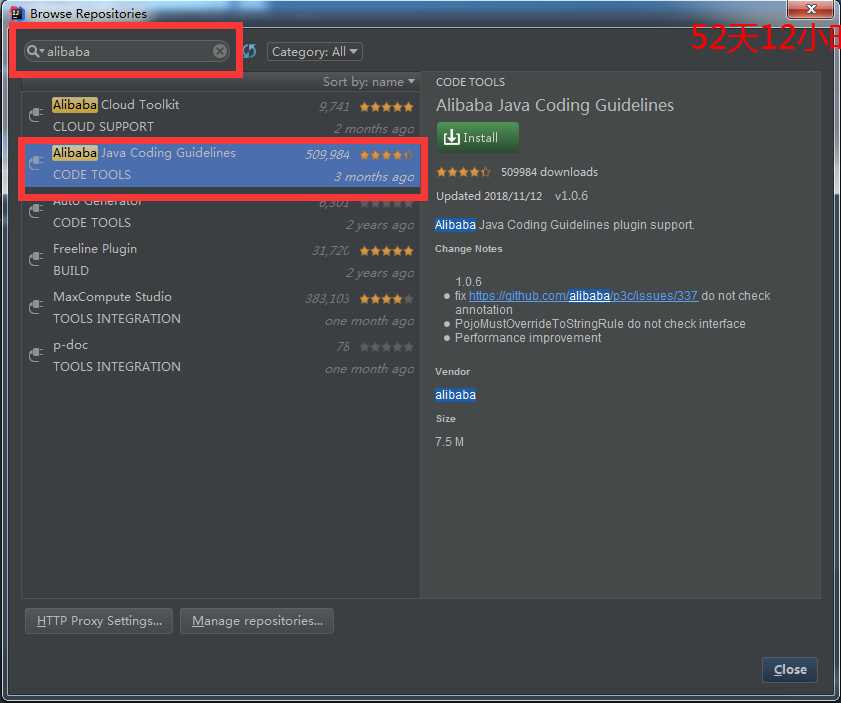Install the Alibaba Java Coding Guidelines plugin

(477, 137)
